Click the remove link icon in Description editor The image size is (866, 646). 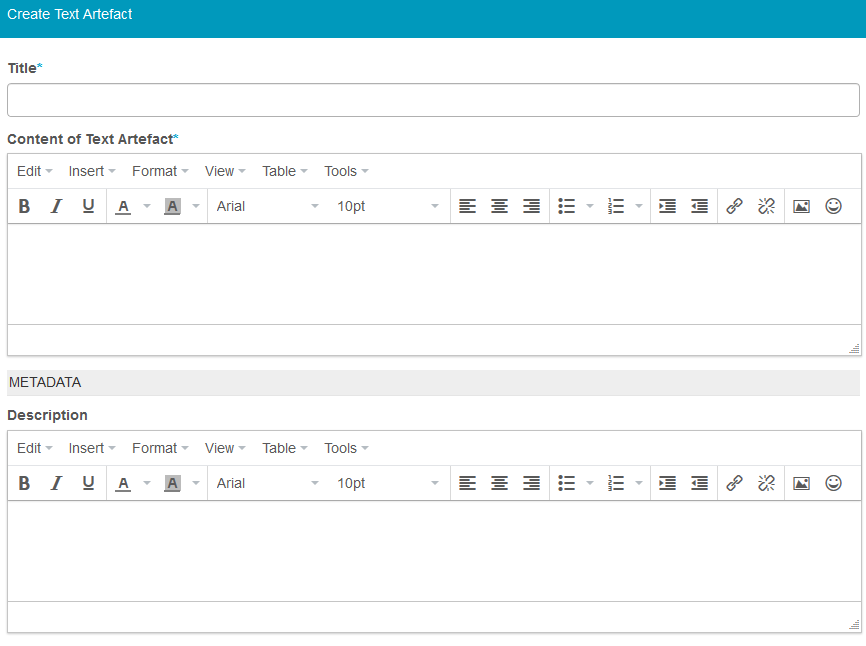[766, 483]
